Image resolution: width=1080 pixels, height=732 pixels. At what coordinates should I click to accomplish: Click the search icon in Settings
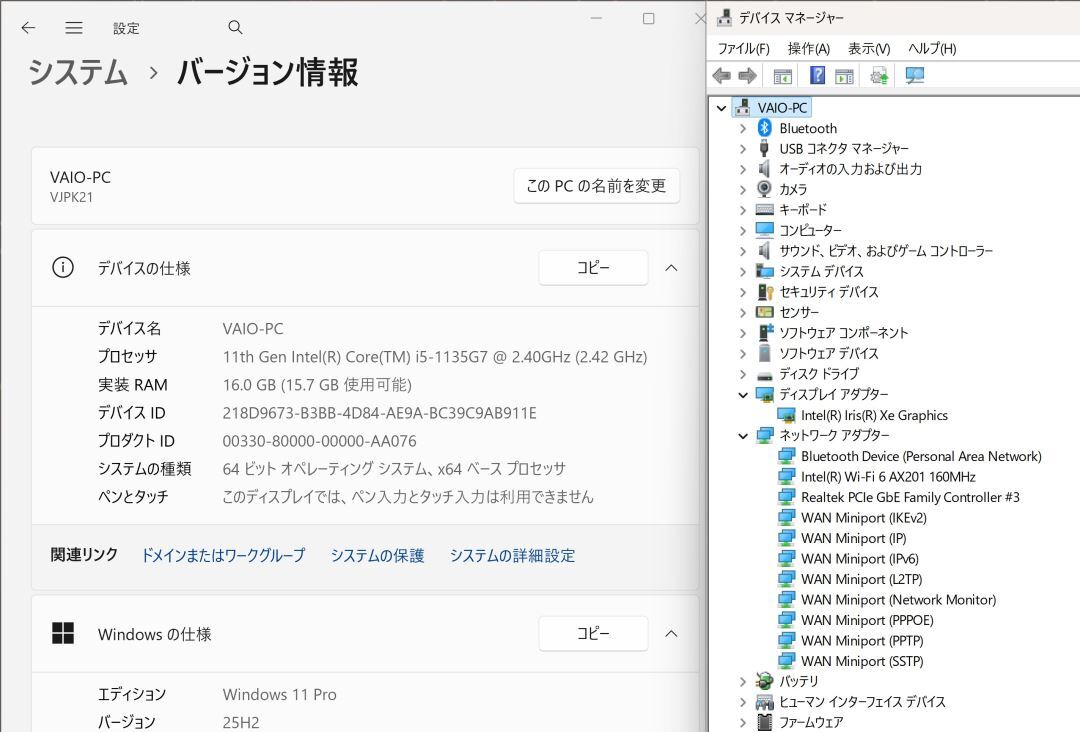(x=234, y=28)
